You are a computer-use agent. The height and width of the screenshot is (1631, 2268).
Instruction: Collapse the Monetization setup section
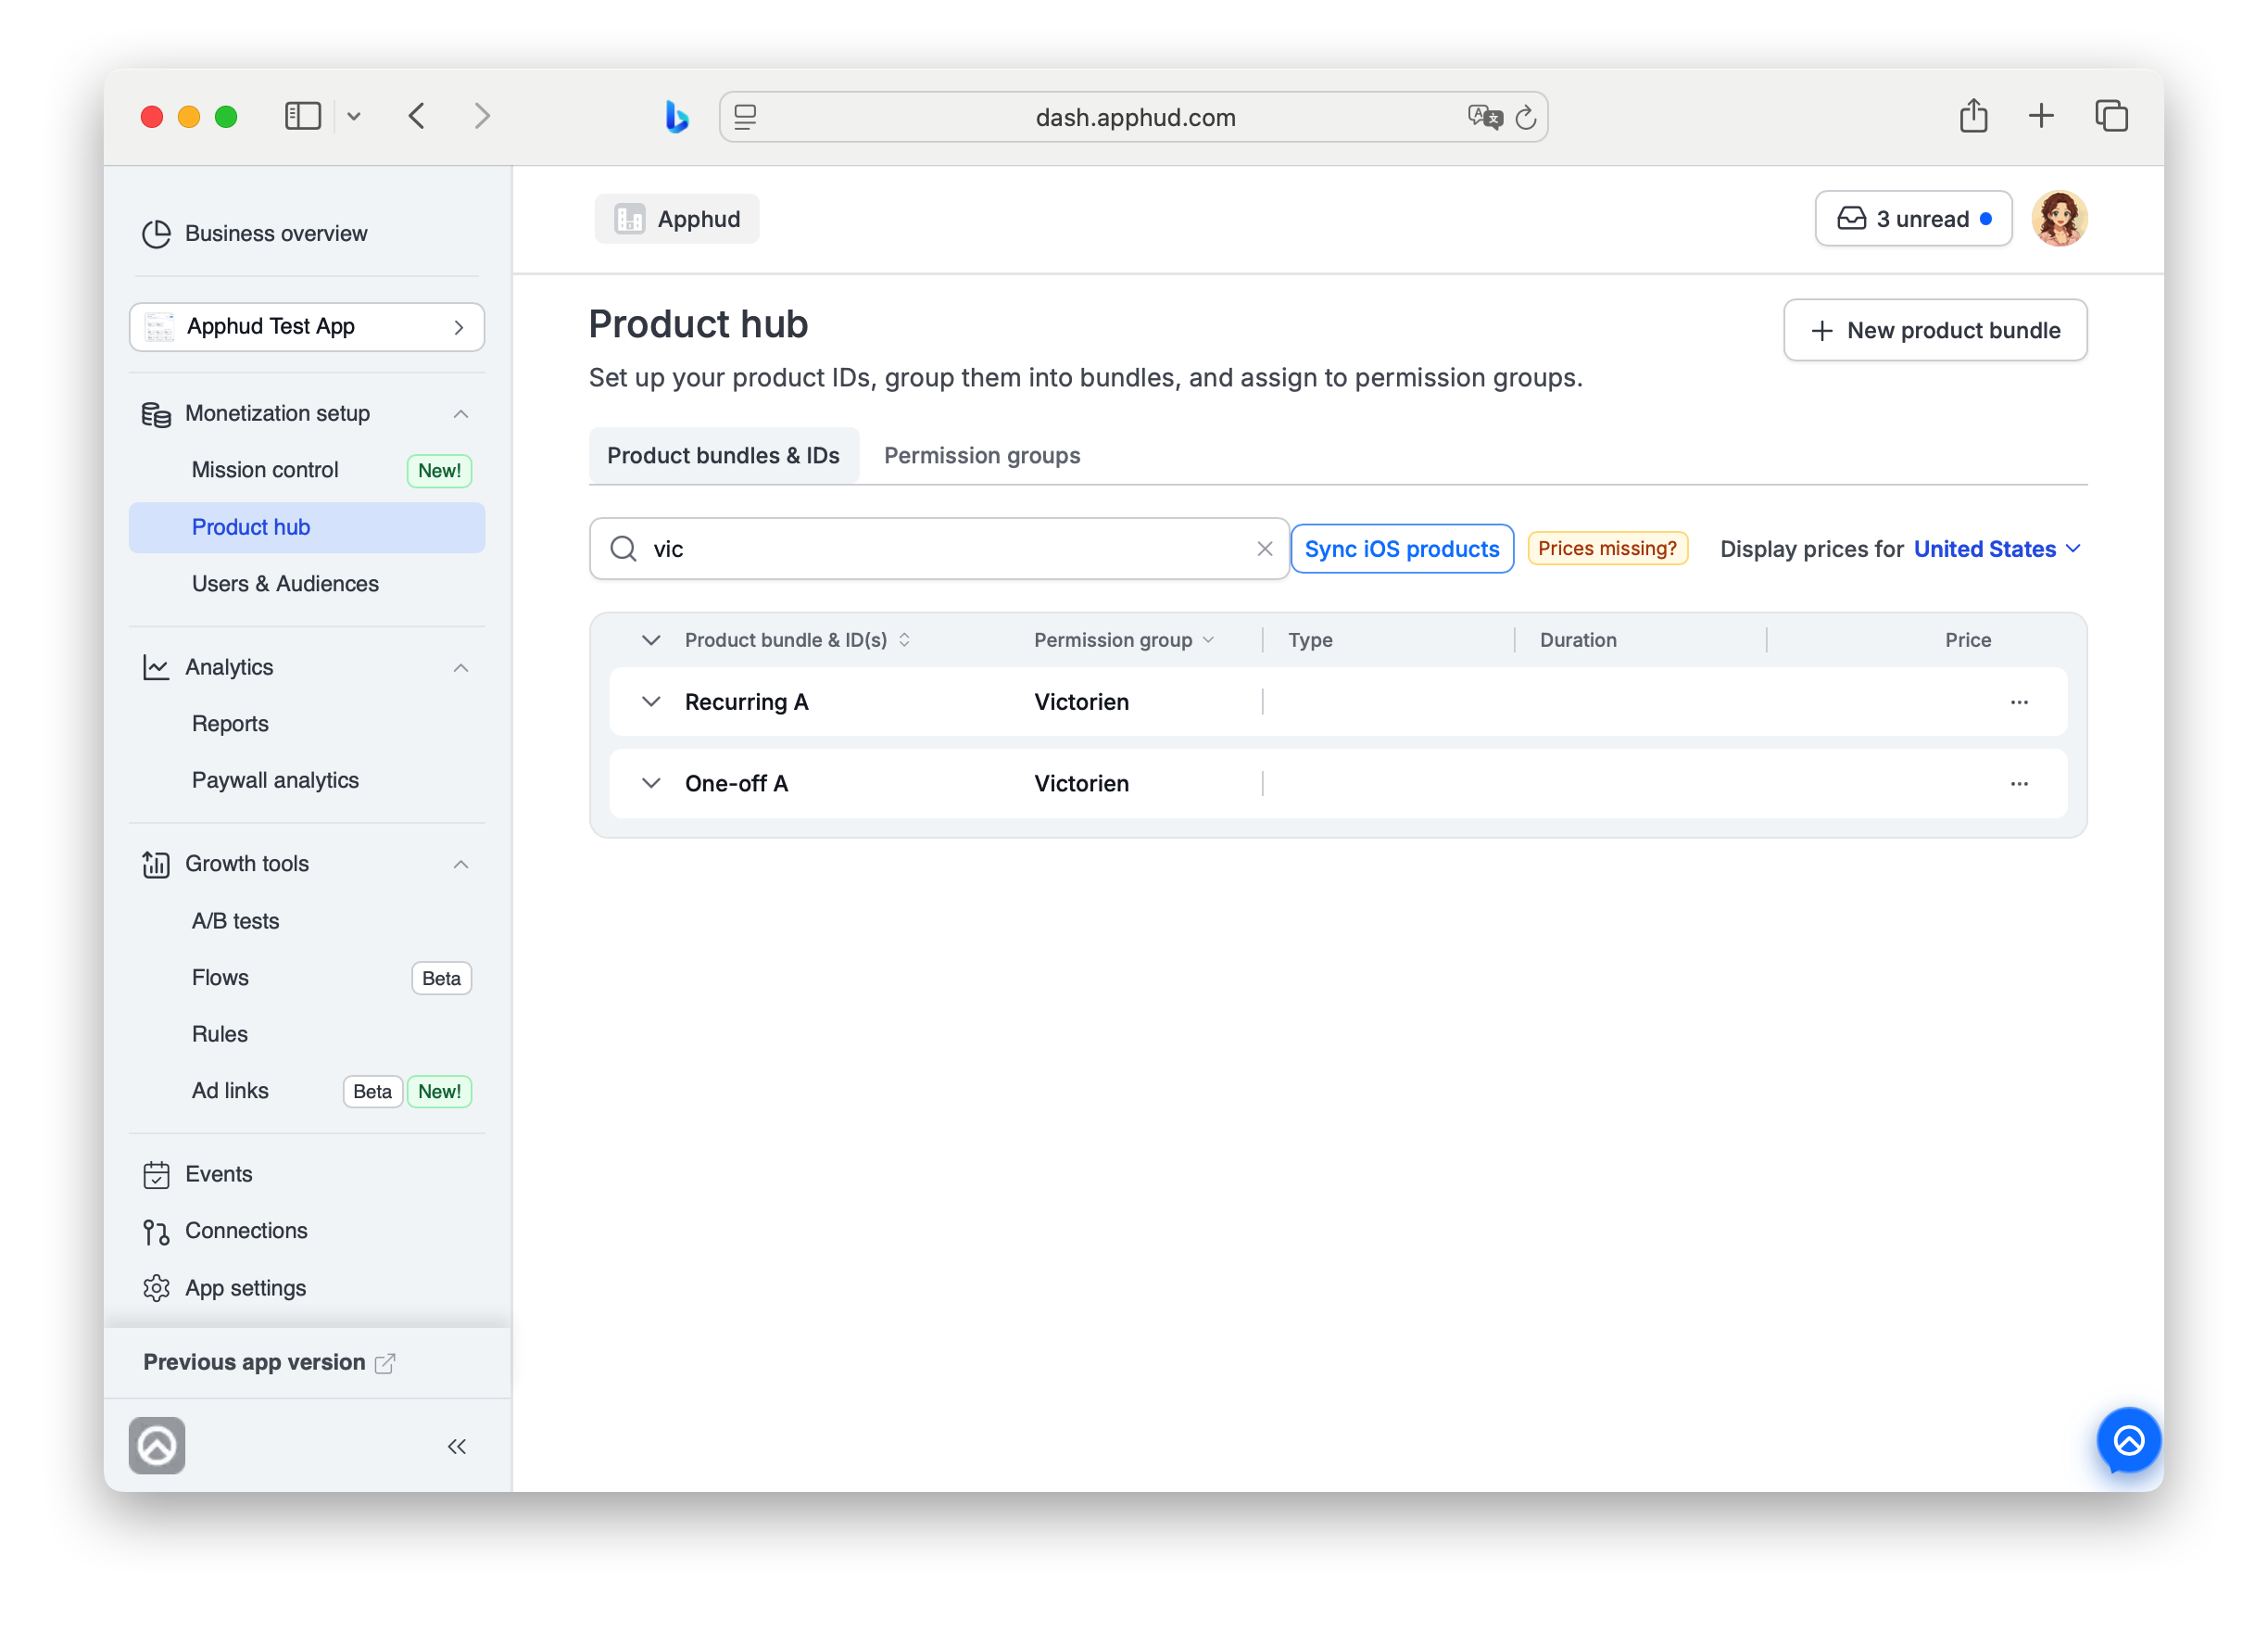tap(461, 414)
